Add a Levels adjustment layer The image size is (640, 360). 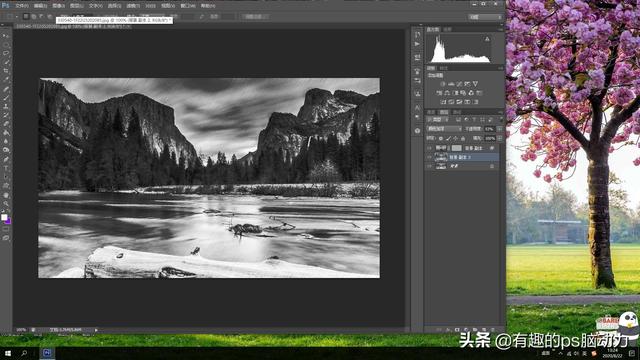pyautogui.click(x=451, y=84)
